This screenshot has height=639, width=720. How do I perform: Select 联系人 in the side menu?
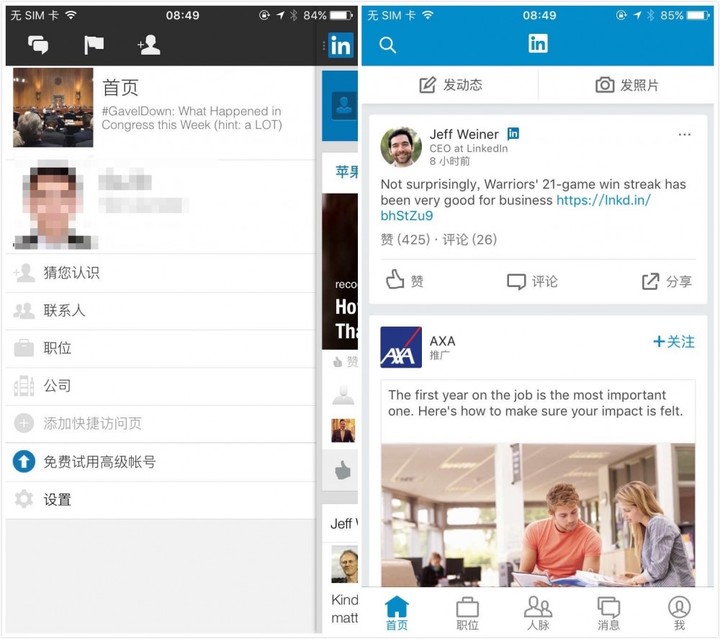[64, 310]
